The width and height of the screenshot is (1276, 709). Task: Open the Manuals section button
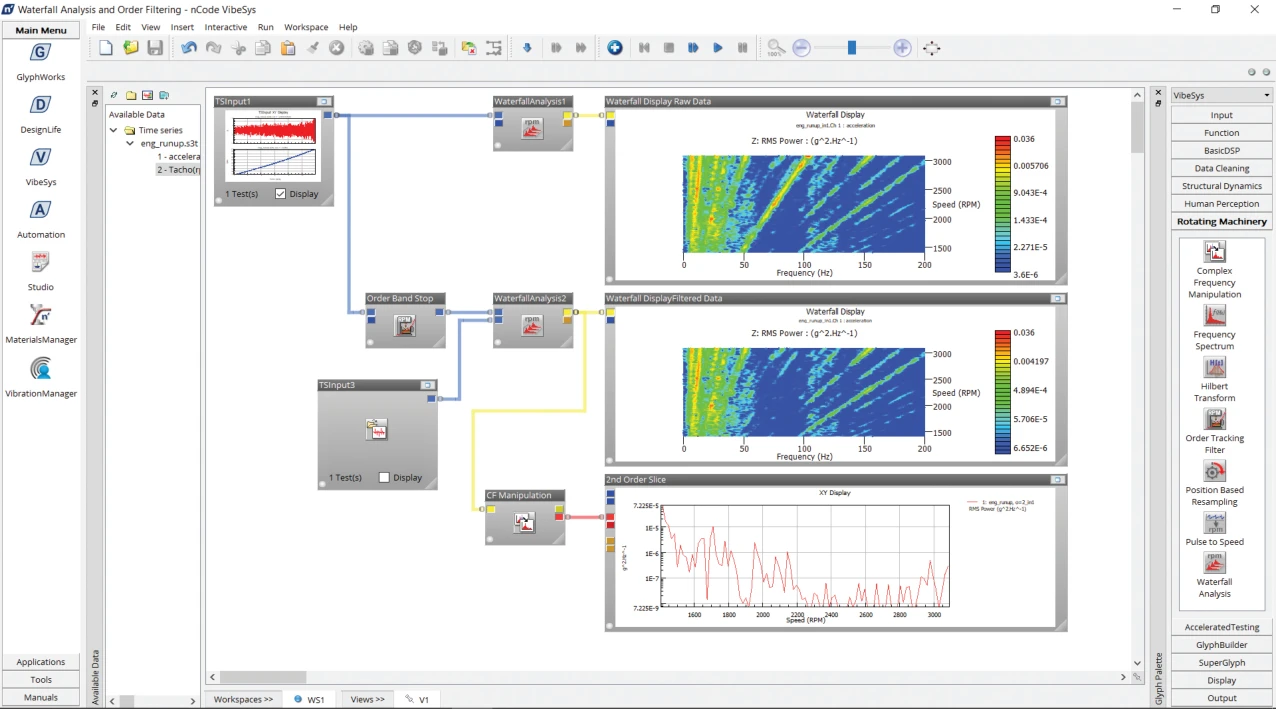point(41,697)
